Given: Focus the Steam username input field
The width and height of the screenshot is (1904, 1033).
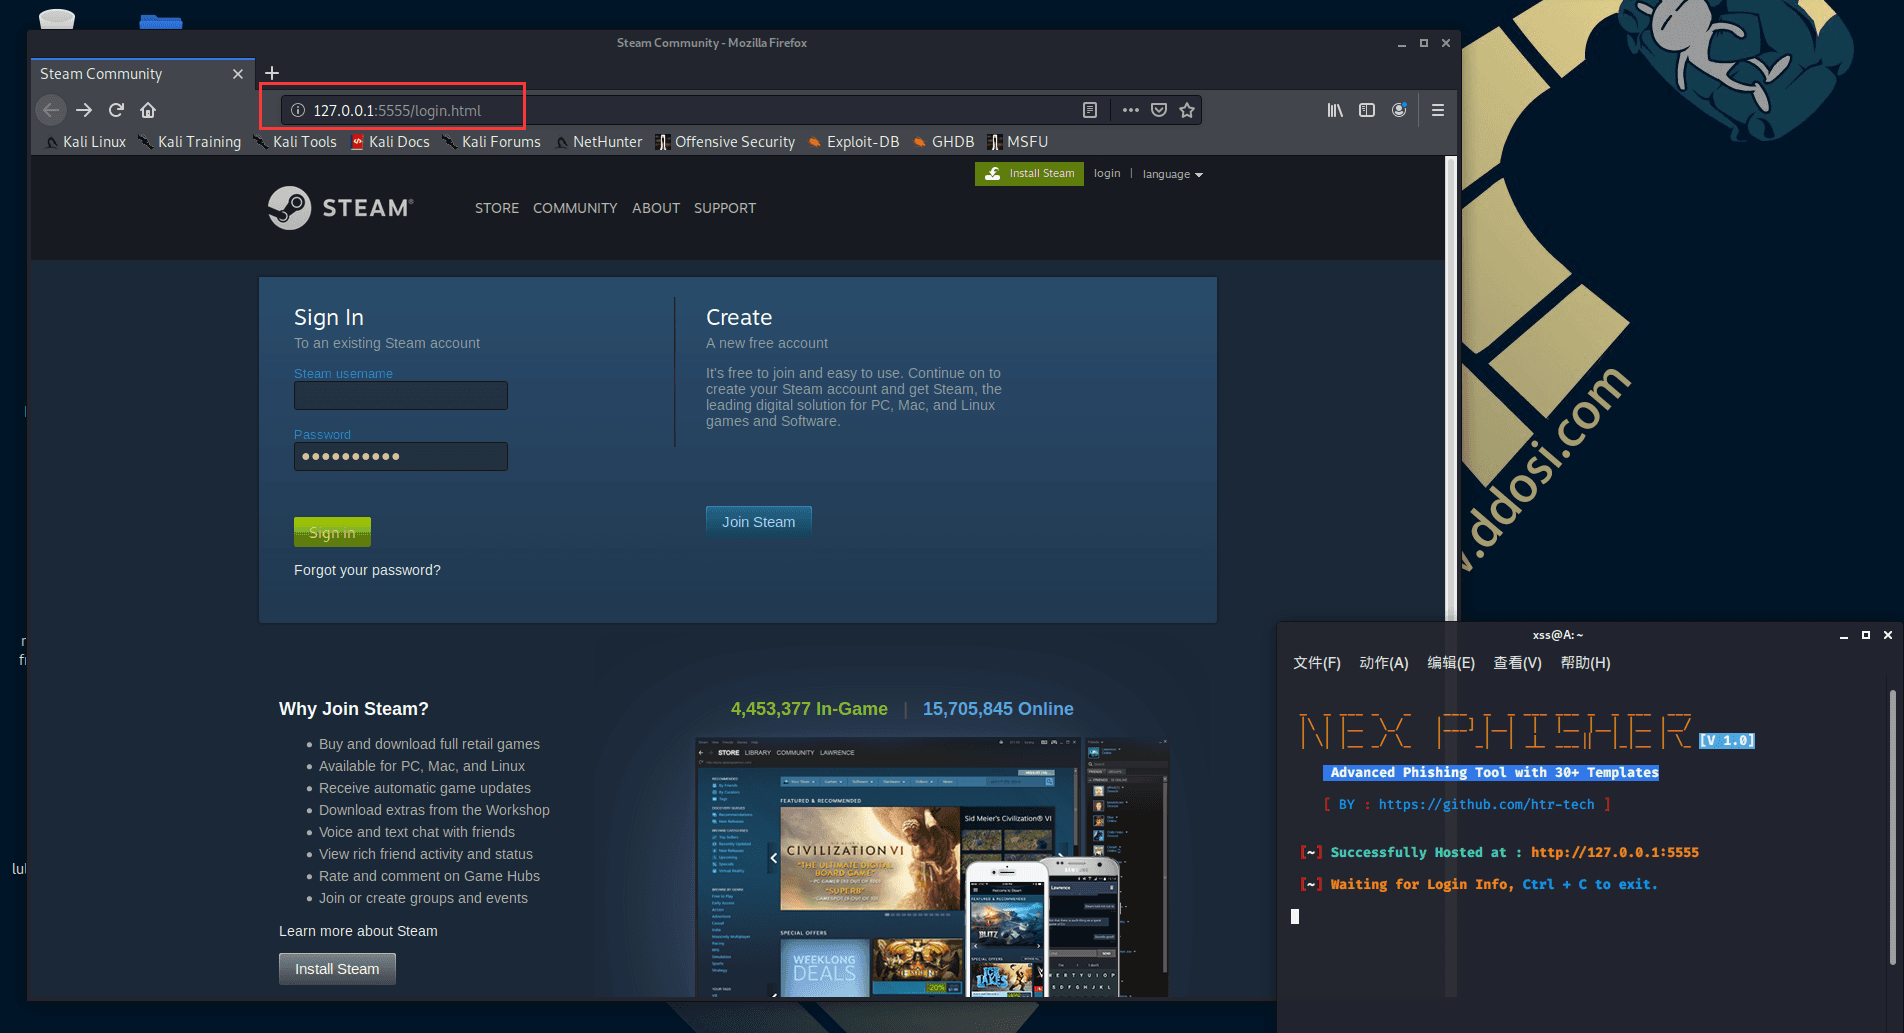Looking at the screenshot, I should (x=401, y=396).
